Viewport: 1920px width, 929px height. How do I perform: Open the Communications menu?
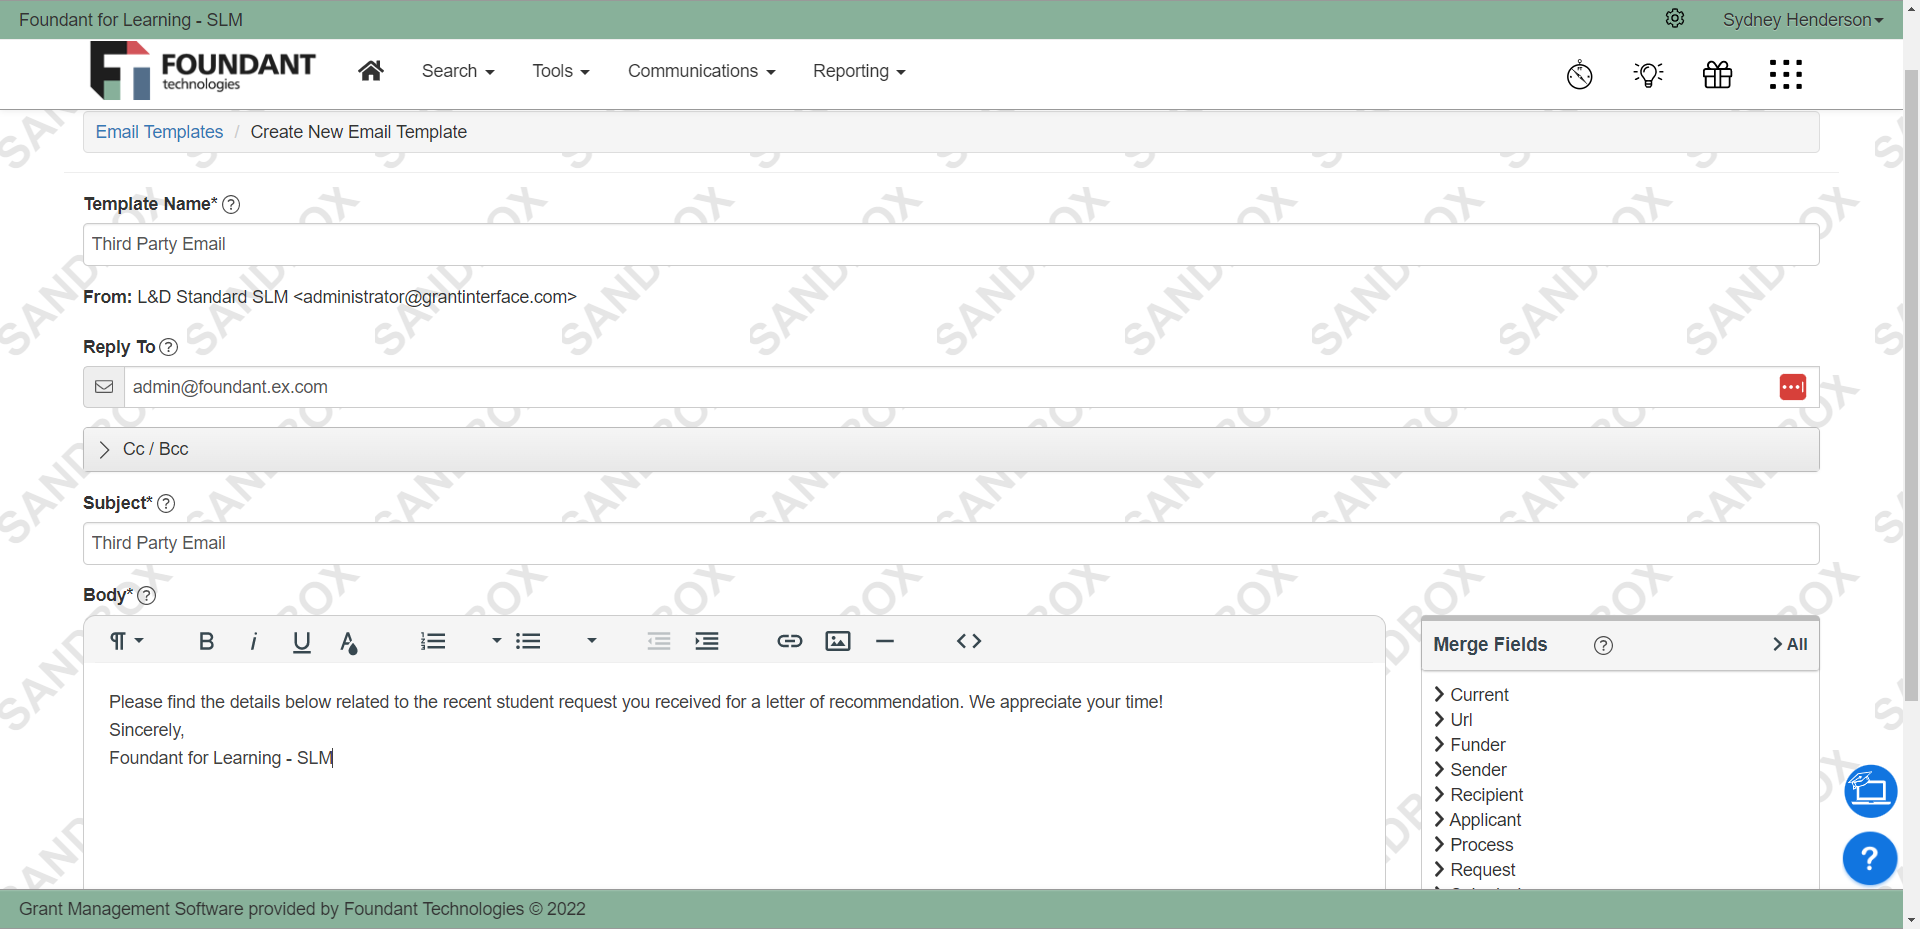pyautogui.click(x=701, y=71)
